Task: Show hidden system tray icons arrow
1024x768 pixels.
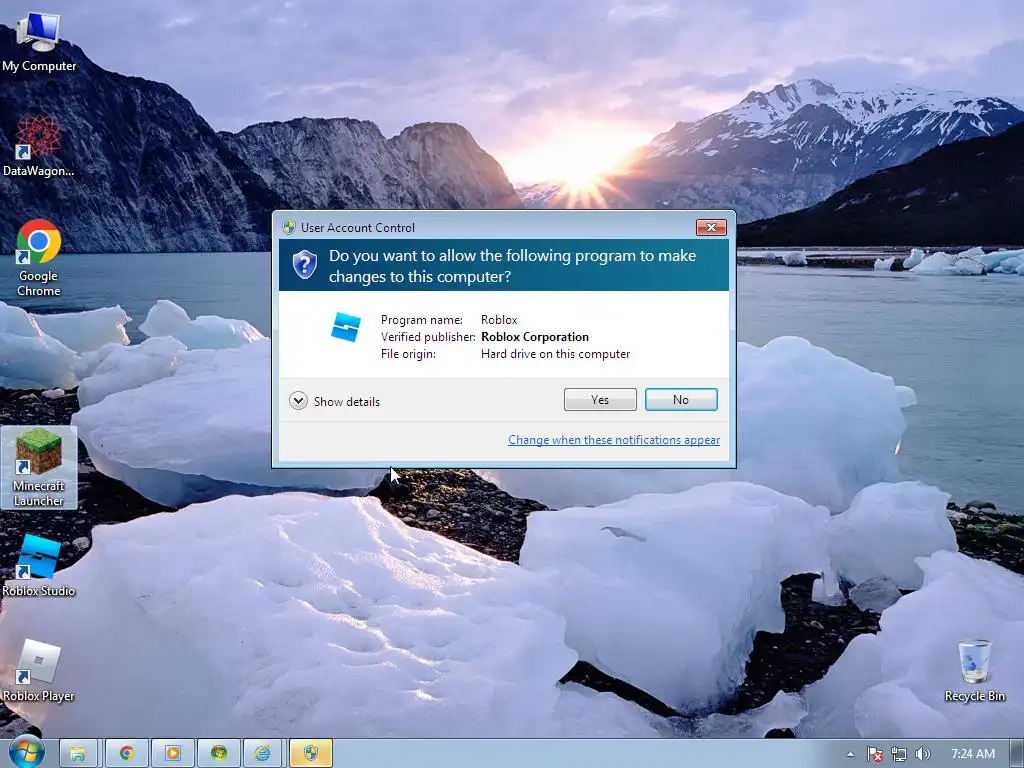Action: 850,754
